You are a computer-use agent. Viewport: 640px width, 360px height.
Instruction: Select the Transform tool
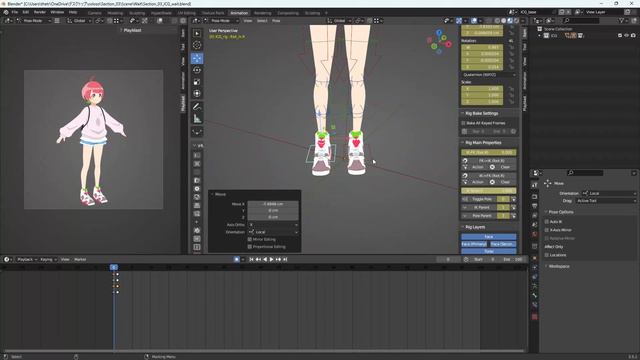pyautogui.click(x=197, y=94)
